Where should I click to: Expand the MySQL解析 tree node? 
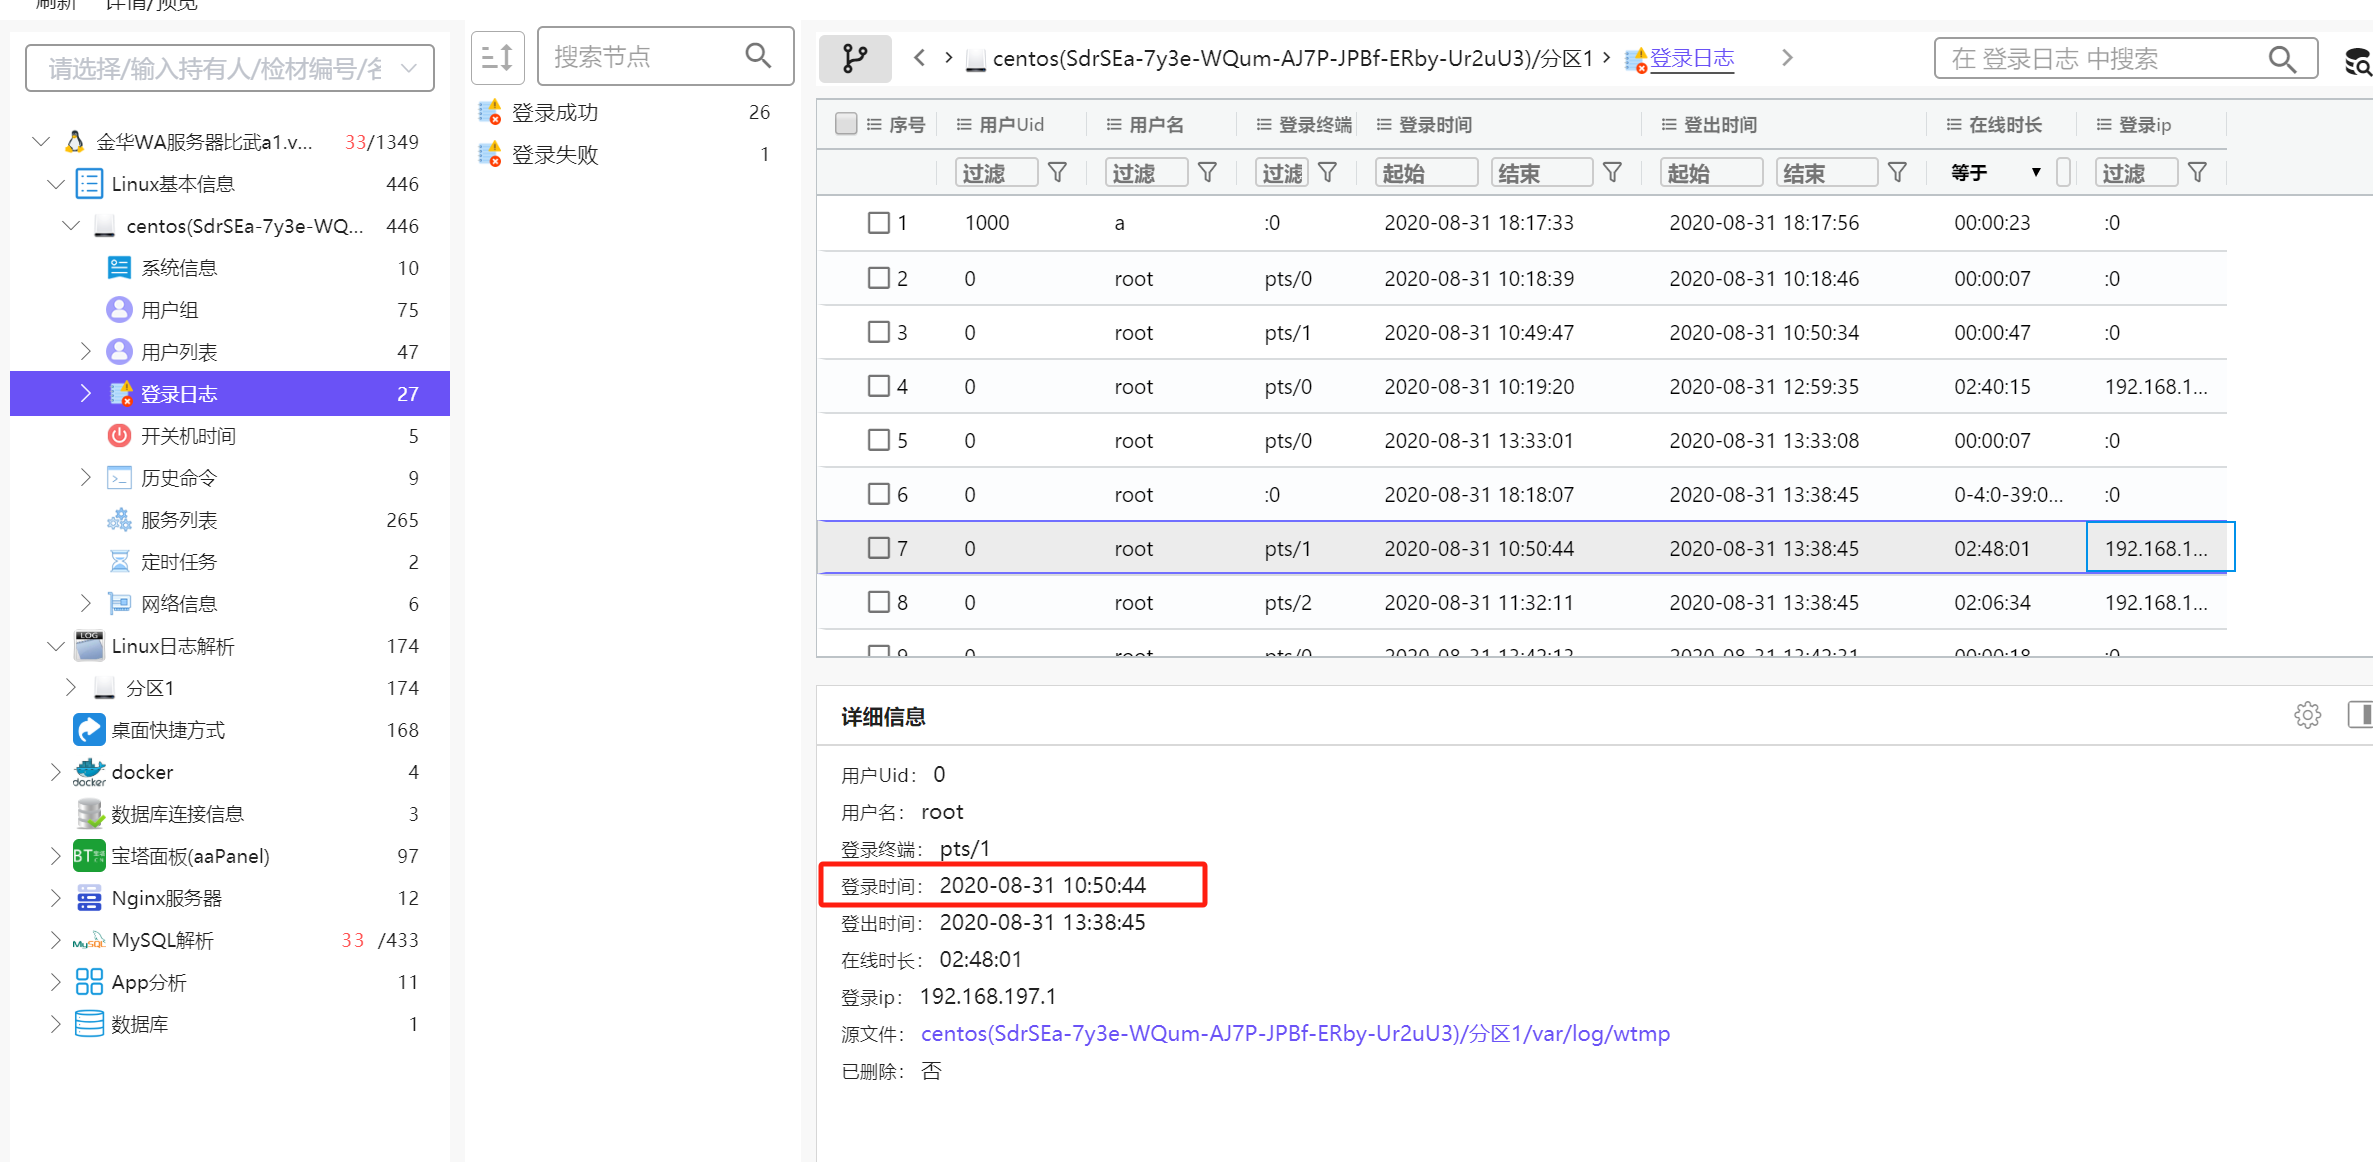click(x=55, y=940)
